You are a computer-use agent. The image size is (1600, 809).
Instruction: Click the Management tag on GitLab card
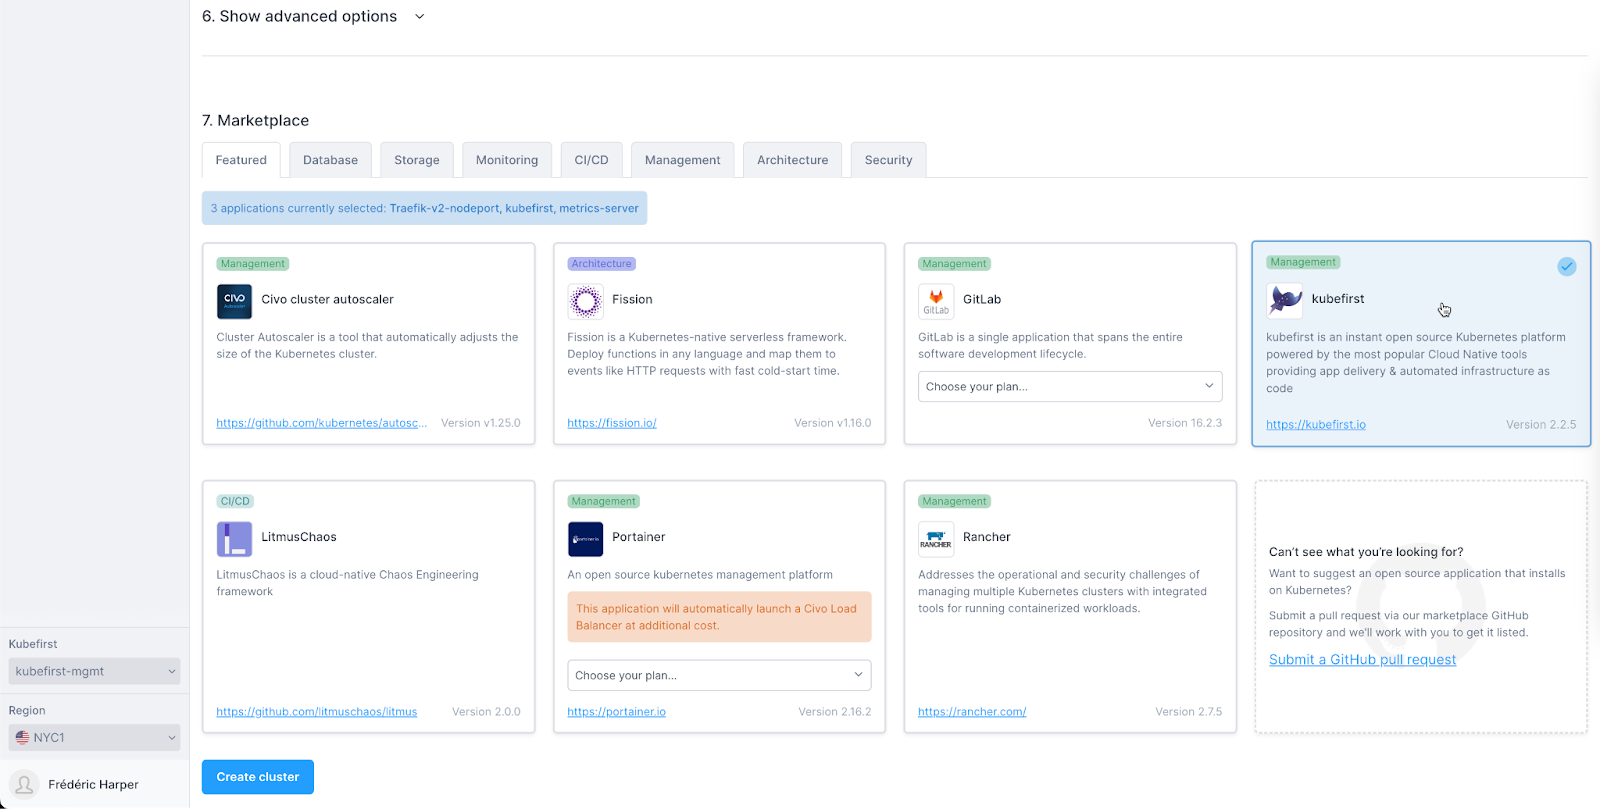coord(954,264)
